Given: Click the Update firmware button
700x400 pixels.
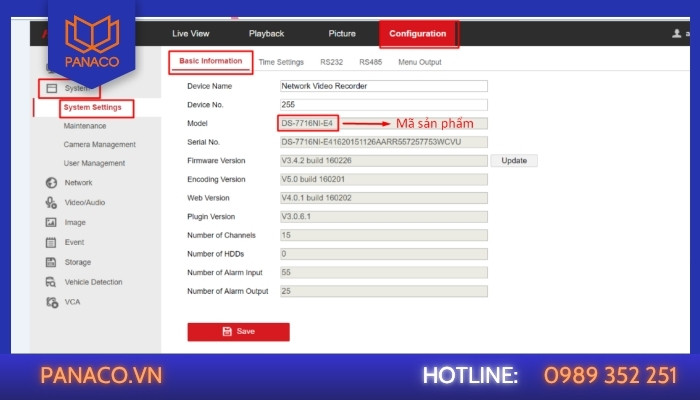Looking at the screenshot, I should coord(514,160).
